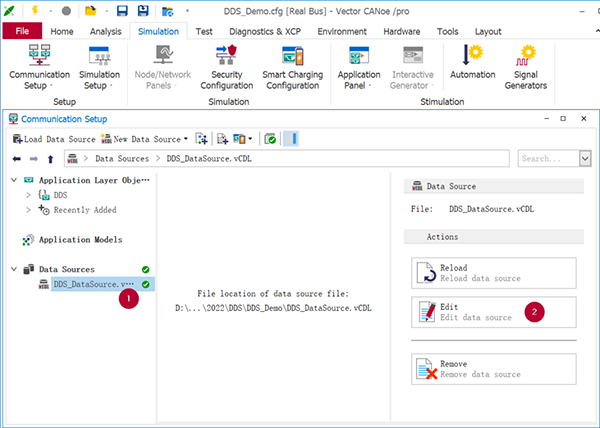Screen dimensions: 600x428
Task: Select Application Models in the tree
Action: pos(80,240)
